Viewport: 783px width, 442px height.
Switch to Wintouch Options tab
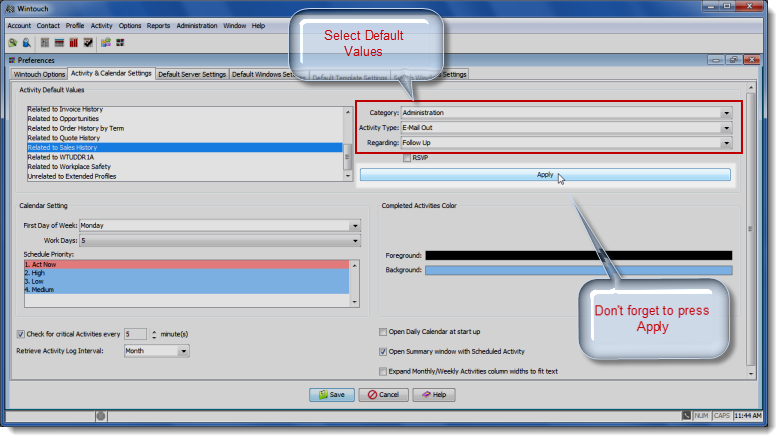click(x=39, y=74)
